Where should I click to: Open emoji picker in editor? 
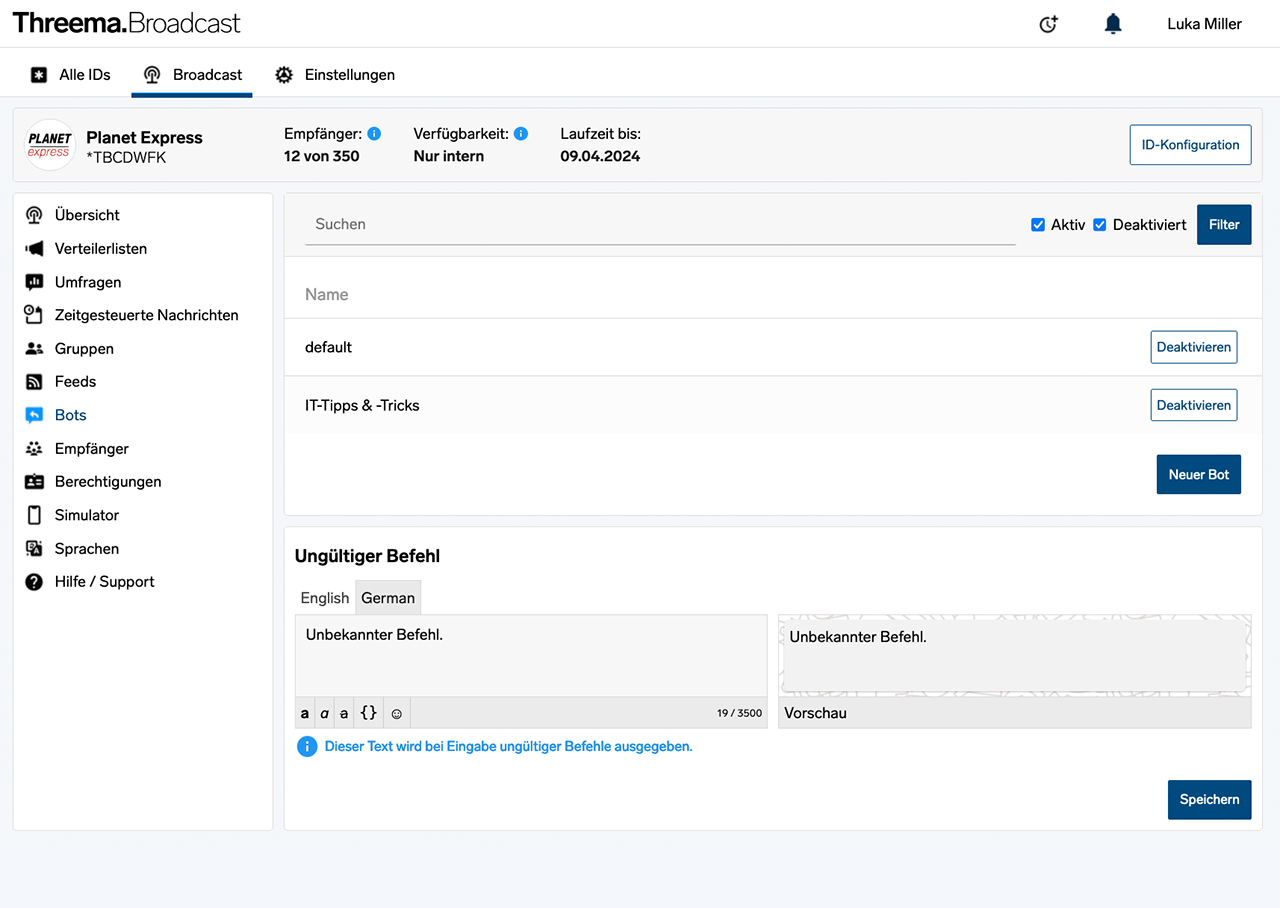tap(396, 713)
